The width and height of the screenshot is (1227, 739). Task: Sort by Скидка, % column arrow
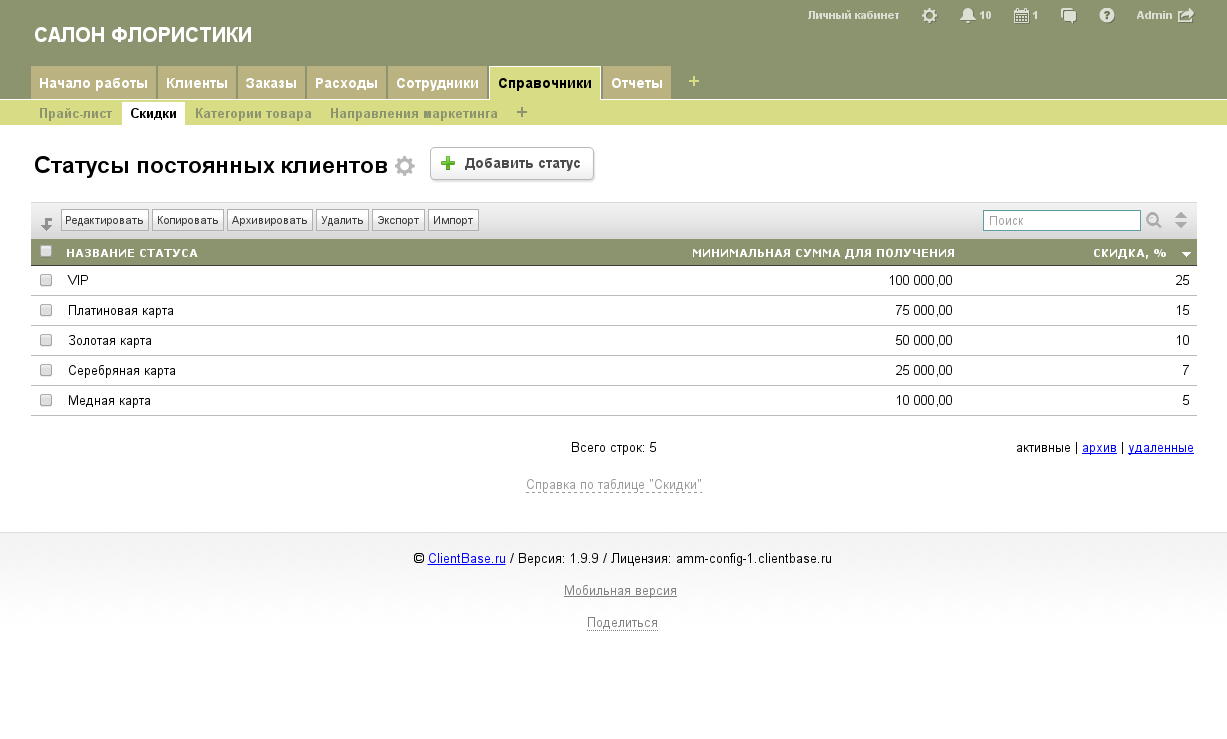pos(1186,254)
